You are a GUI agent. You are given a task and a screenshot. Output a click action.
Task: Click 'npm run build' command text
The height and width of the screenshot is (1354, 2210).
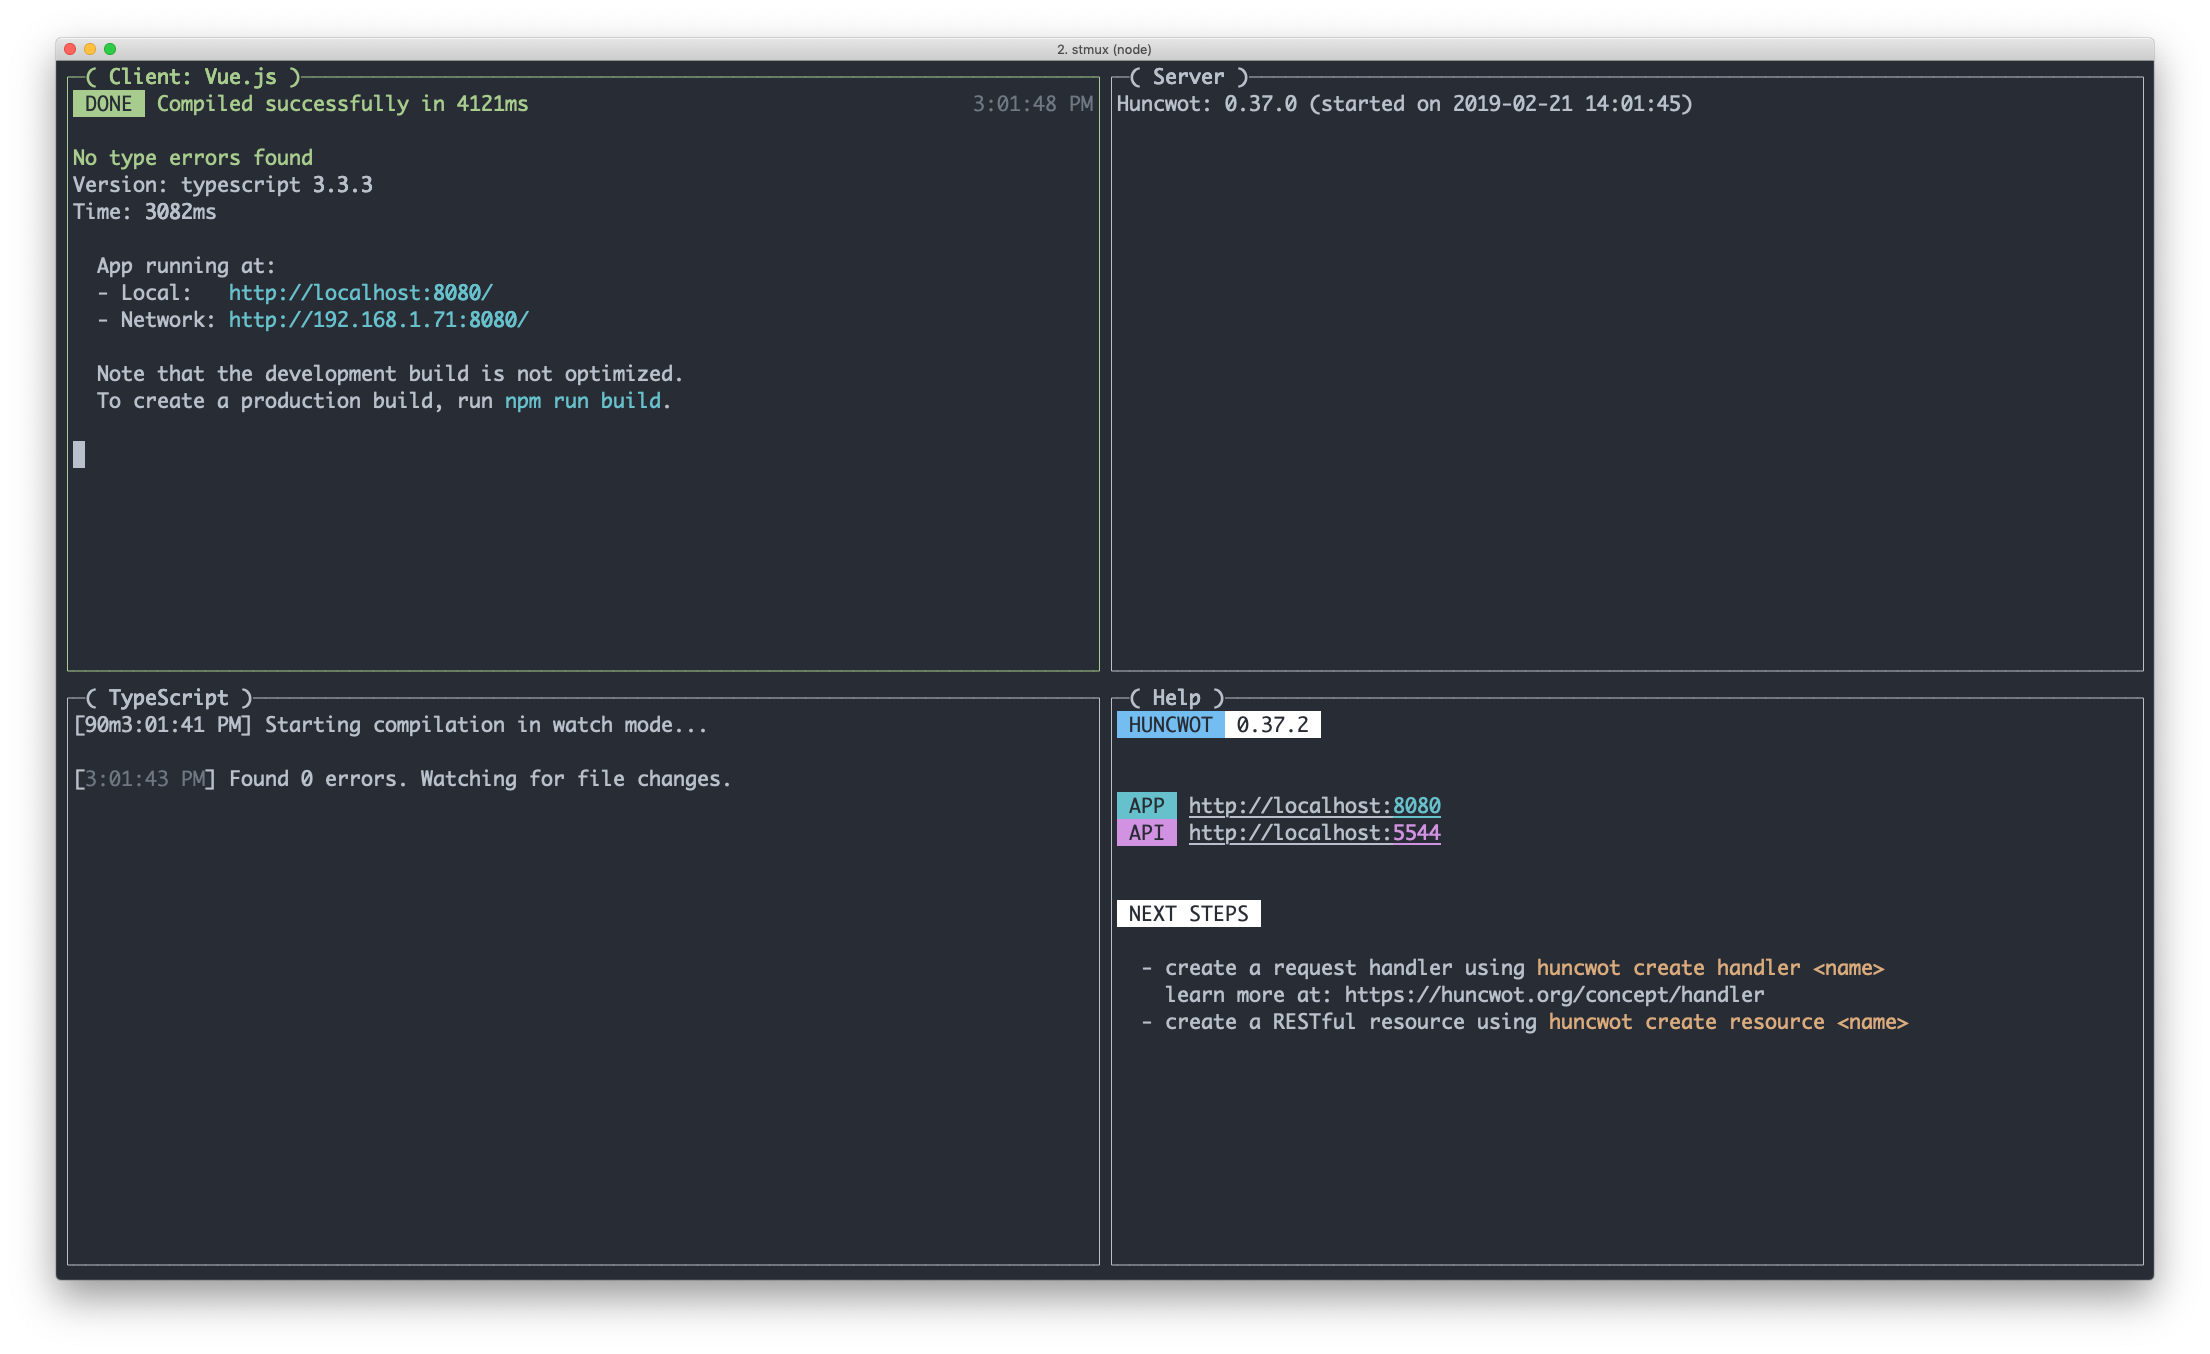tap(582, 401)
